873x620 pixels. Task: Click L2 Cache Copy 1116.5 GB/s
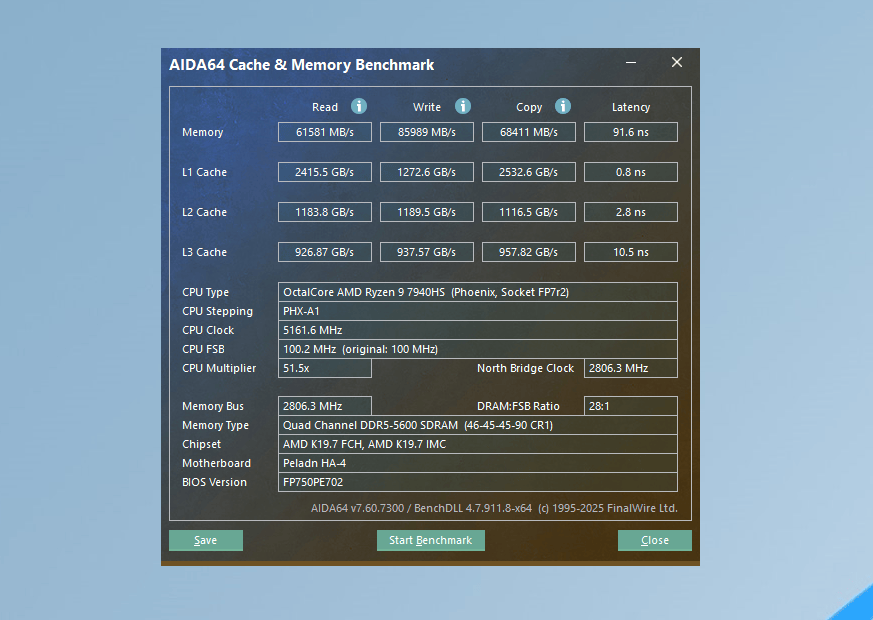click(528, 213)
